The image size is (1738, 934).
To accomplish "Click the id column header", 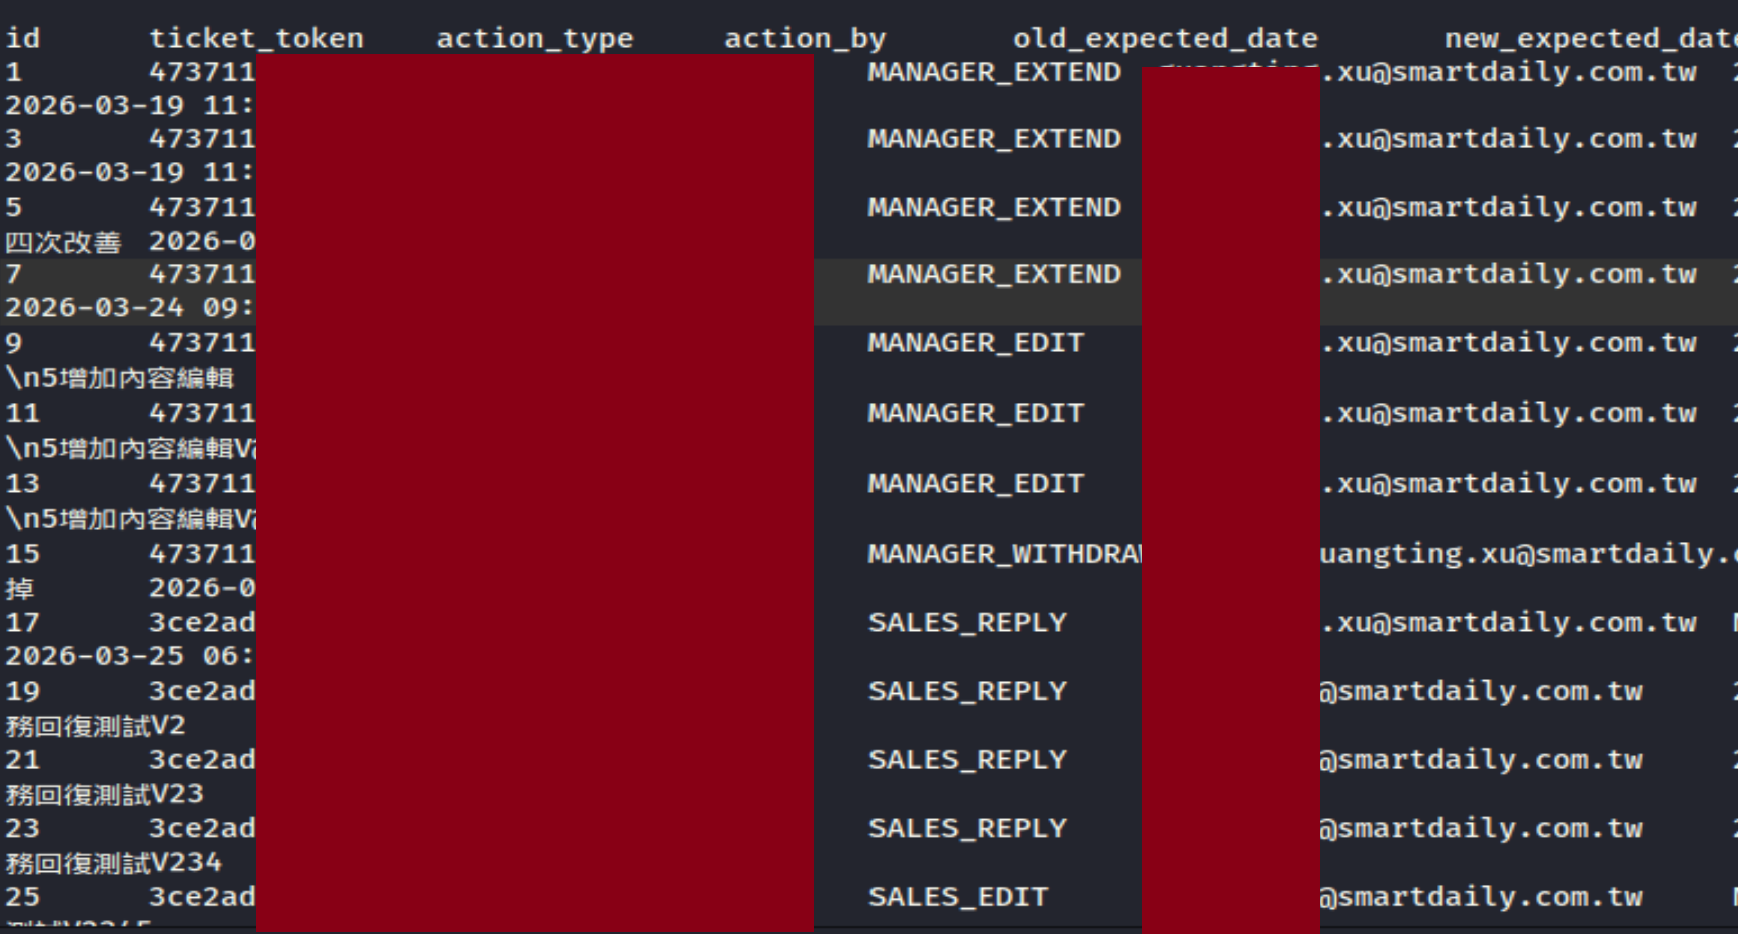I will (23, 39).
